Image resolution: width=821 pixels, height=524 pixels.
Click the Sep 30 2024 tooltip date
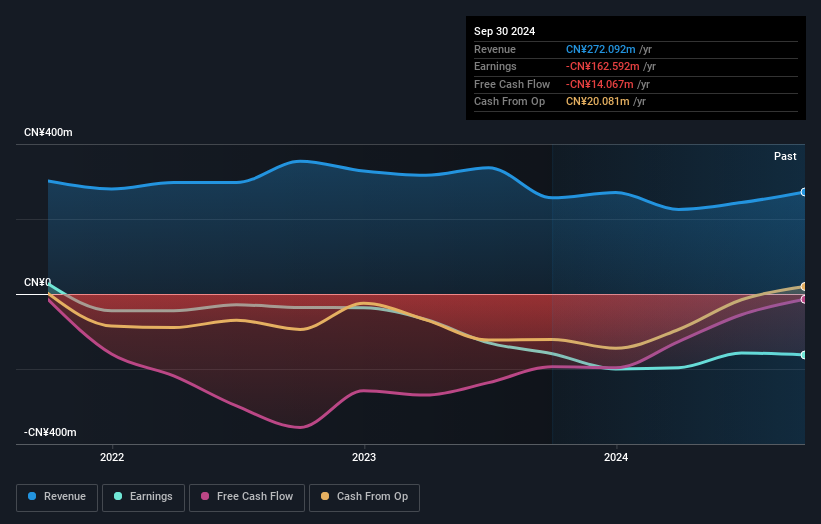click(x=504, y=31)
